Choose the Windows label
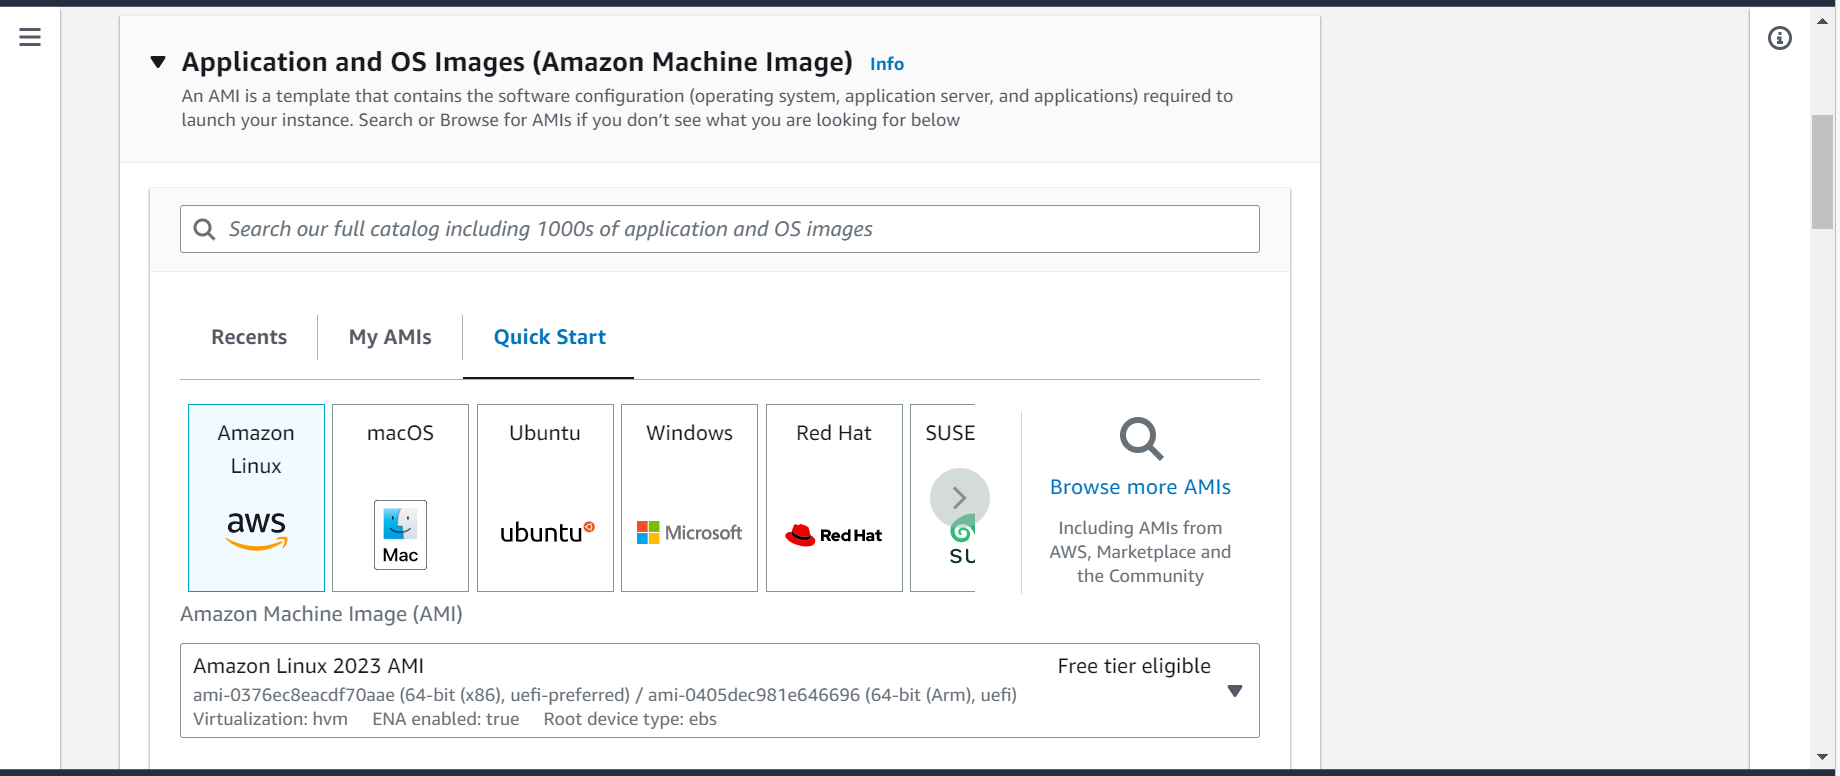 [689, 433]
